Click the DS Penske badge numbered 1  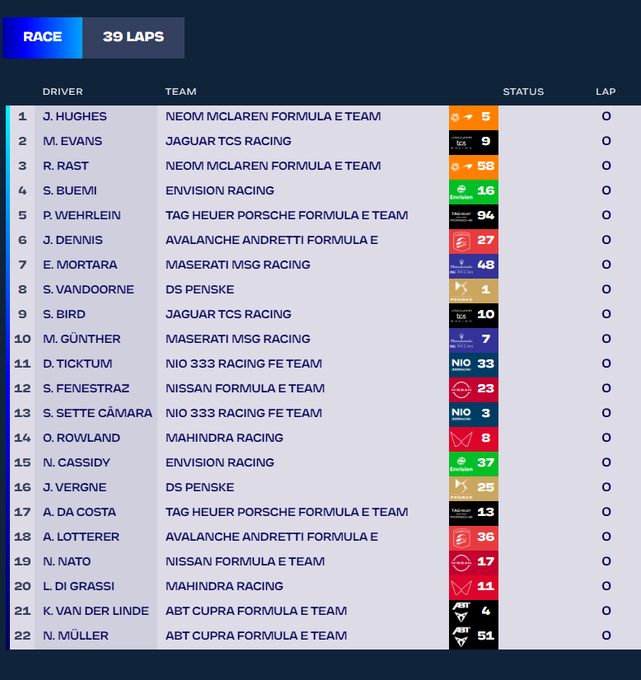[x=474, y=290]
